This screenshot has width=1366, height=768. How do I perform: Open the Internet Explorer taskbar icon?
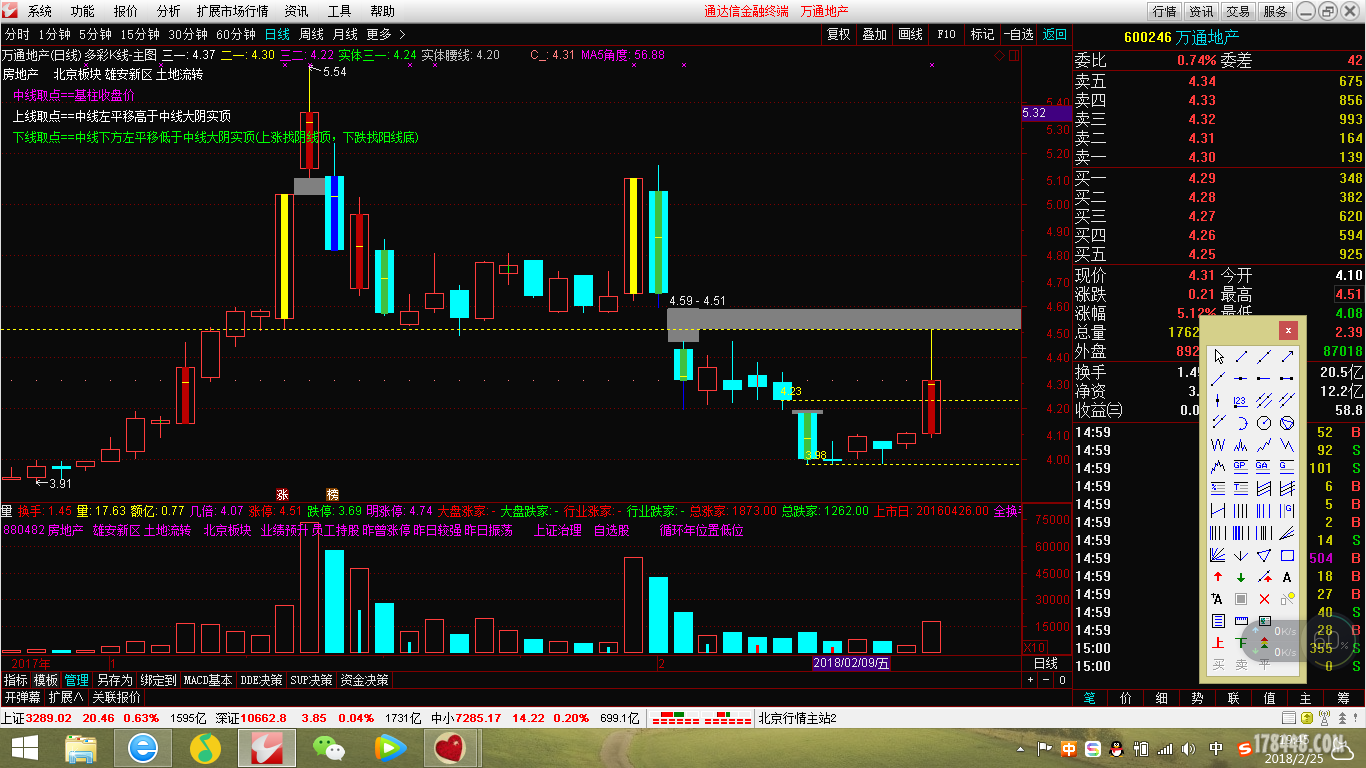(143, 748)
